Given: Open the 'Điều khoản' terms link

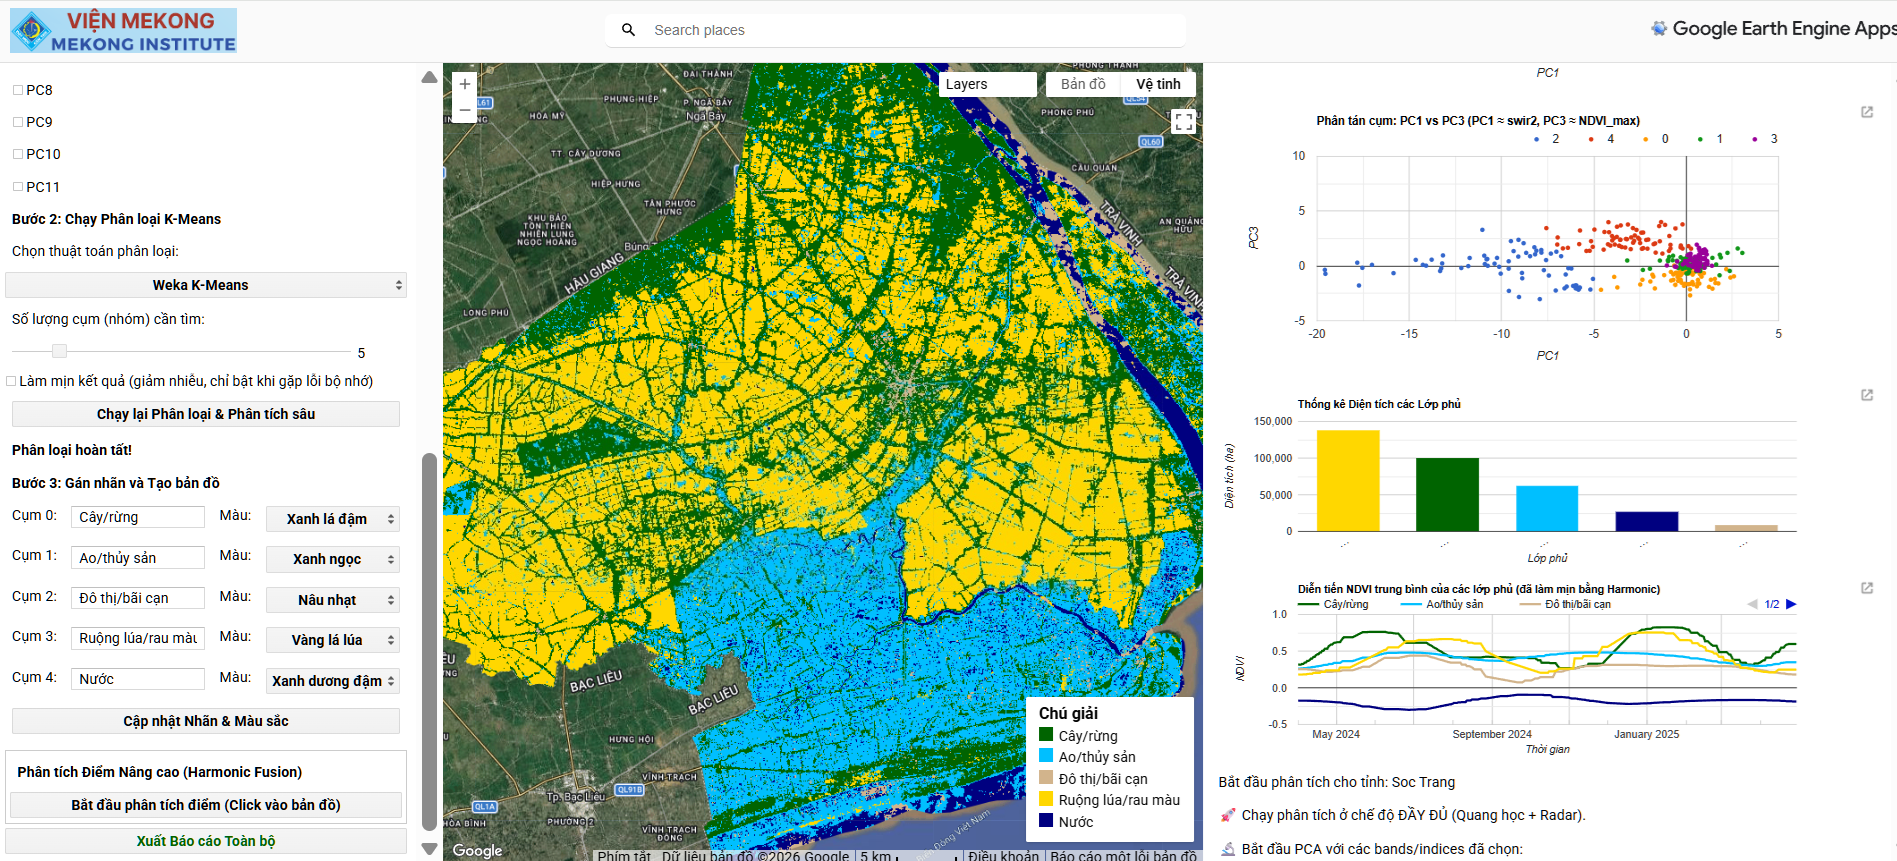Looking at the screenshot, I should [1003, 855].
